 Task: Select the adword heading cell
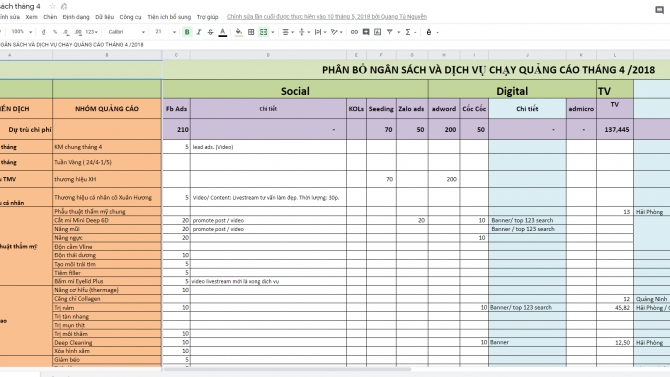[x=444, y=109]
